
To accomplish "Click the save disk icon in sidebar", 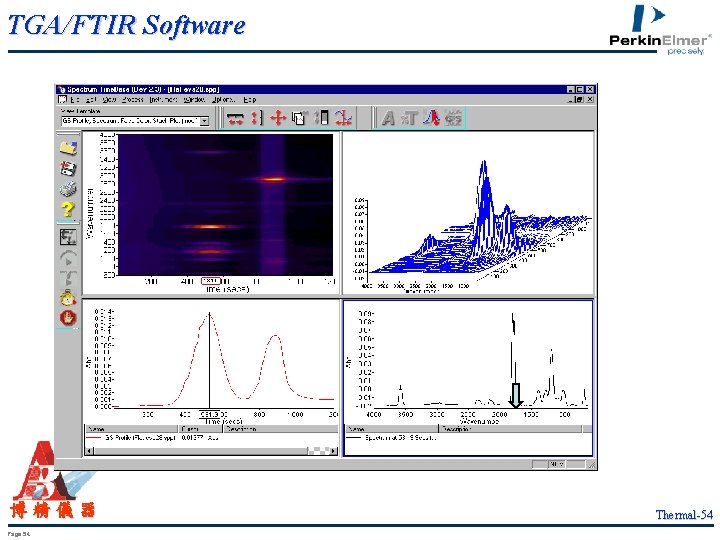I will click(x=68, y=169).
